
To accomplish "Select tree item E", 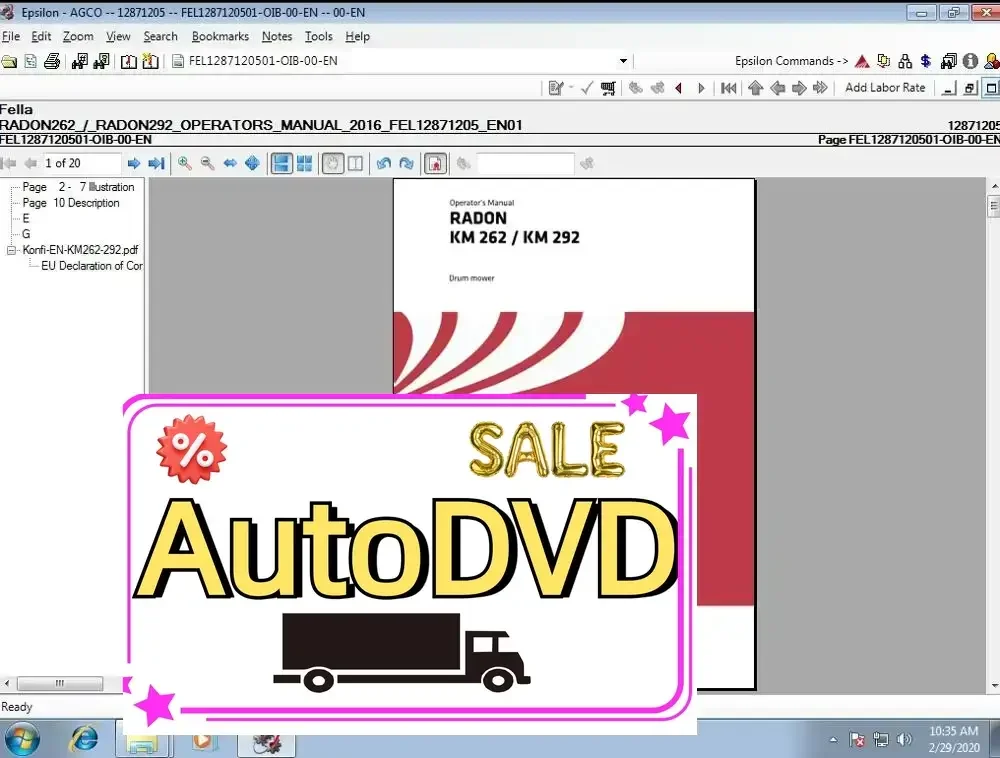I will pos(26,218).
